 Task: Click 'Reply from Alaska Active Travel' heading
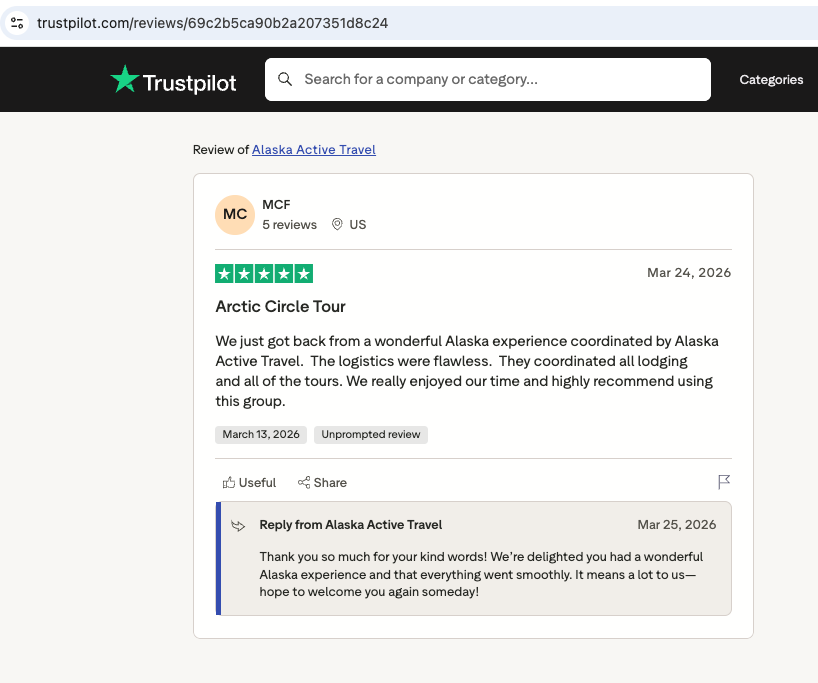(x=351, y=525)
